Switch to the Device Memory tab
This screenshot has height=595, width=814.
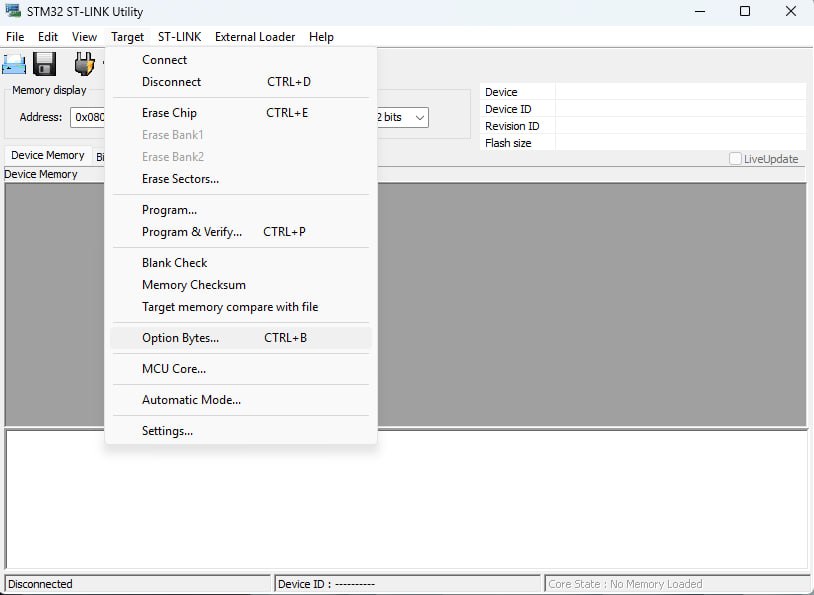(48, 155)
